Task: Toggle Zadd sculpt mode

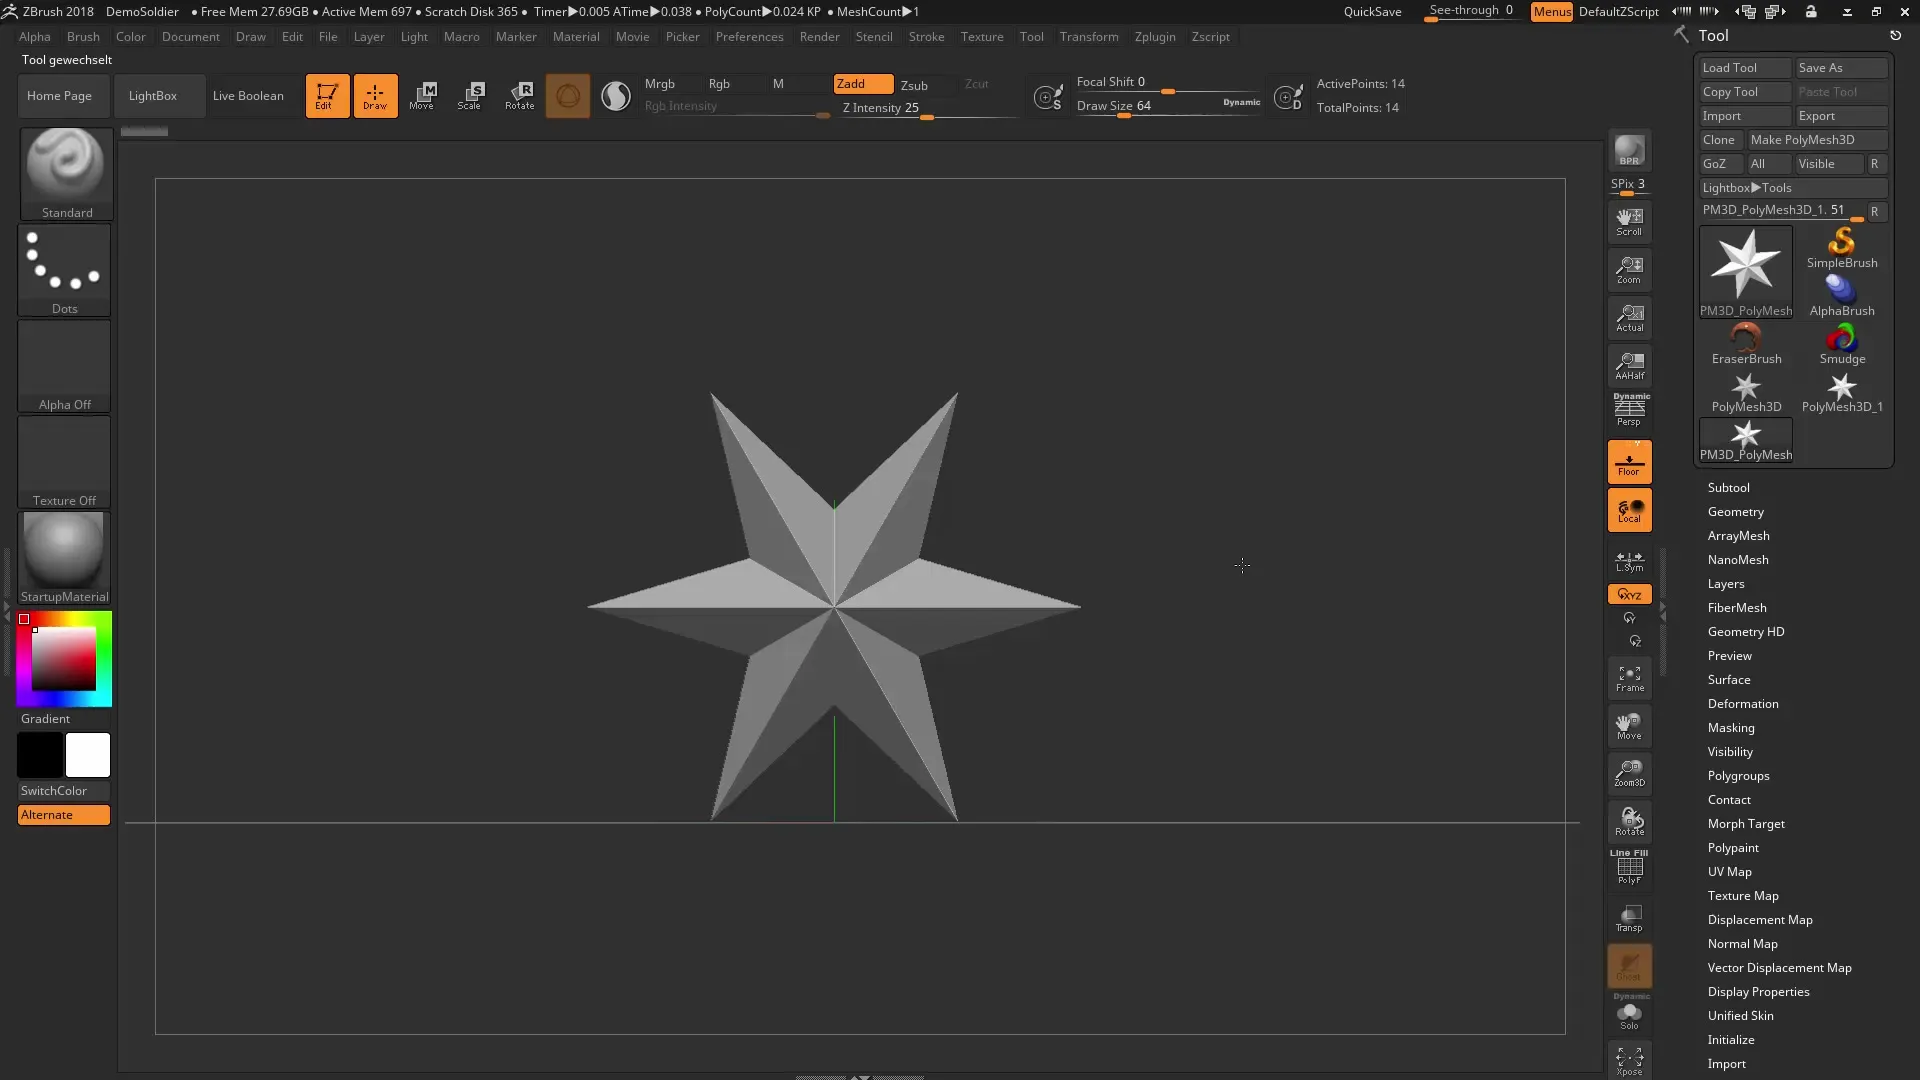Action: (863, 84)
